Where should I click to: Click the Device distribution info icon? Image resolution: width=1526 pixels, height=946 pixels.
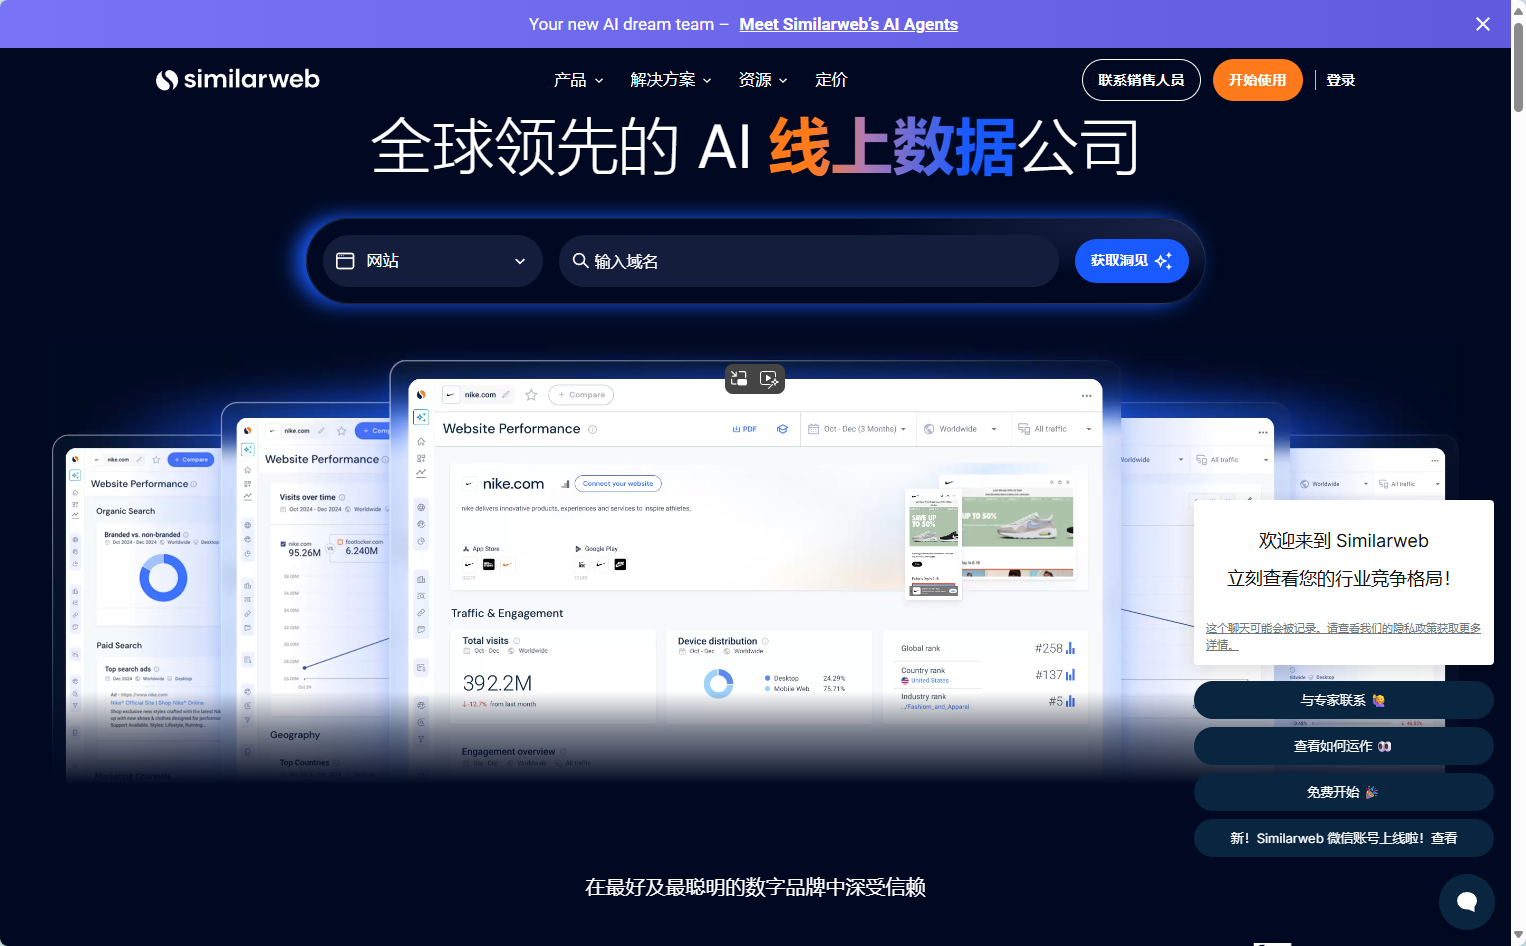tap(765, 641)
